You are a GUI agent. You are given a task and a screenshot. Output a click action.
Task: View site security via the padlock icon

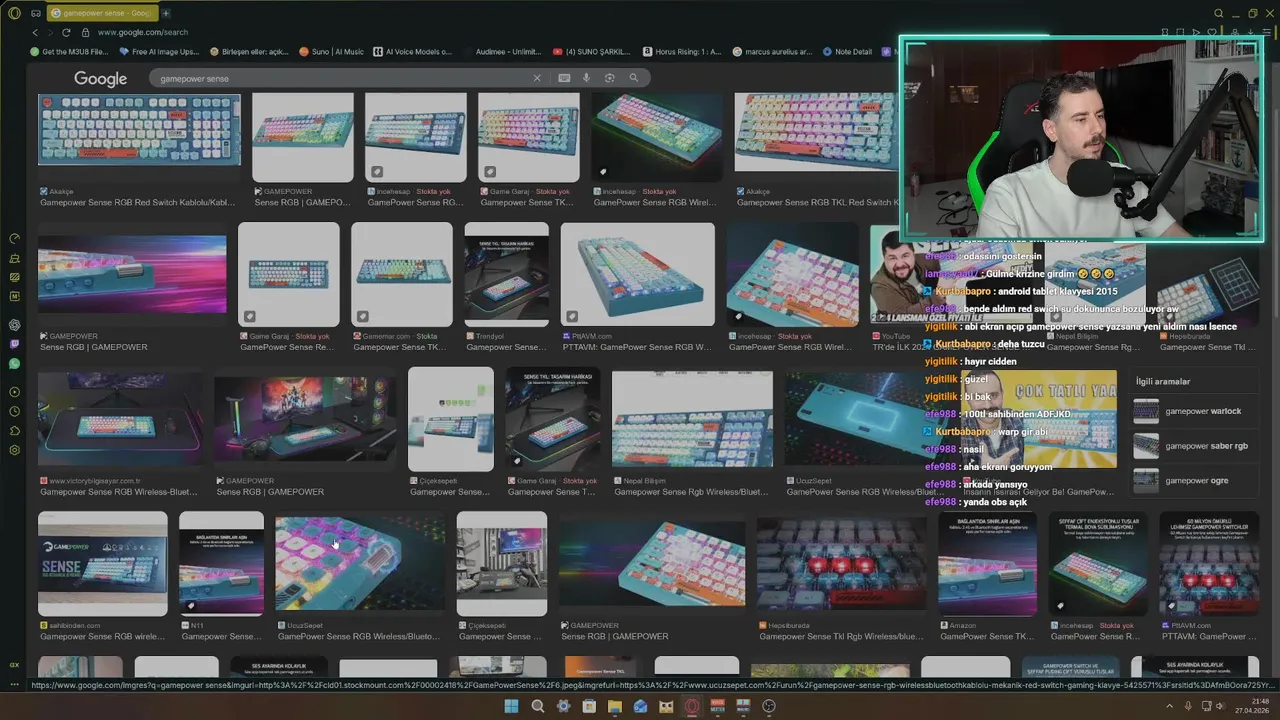(87, 32)
